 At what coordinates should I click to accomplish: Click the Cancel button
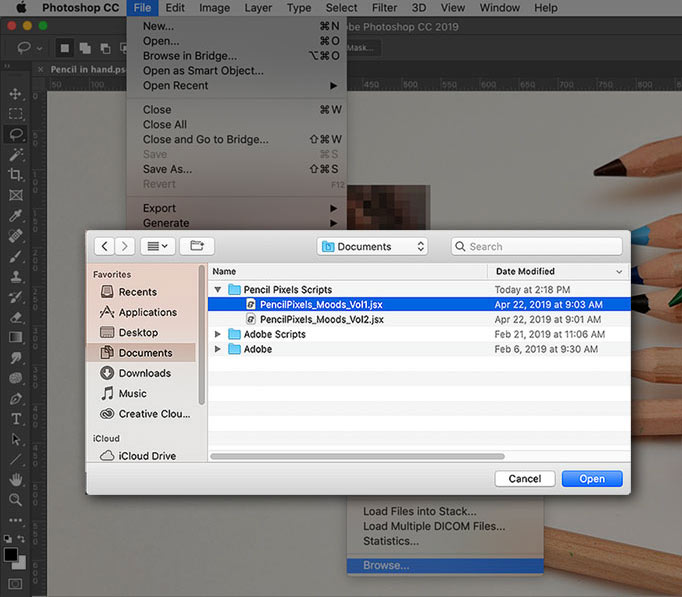tap(525, 479)
